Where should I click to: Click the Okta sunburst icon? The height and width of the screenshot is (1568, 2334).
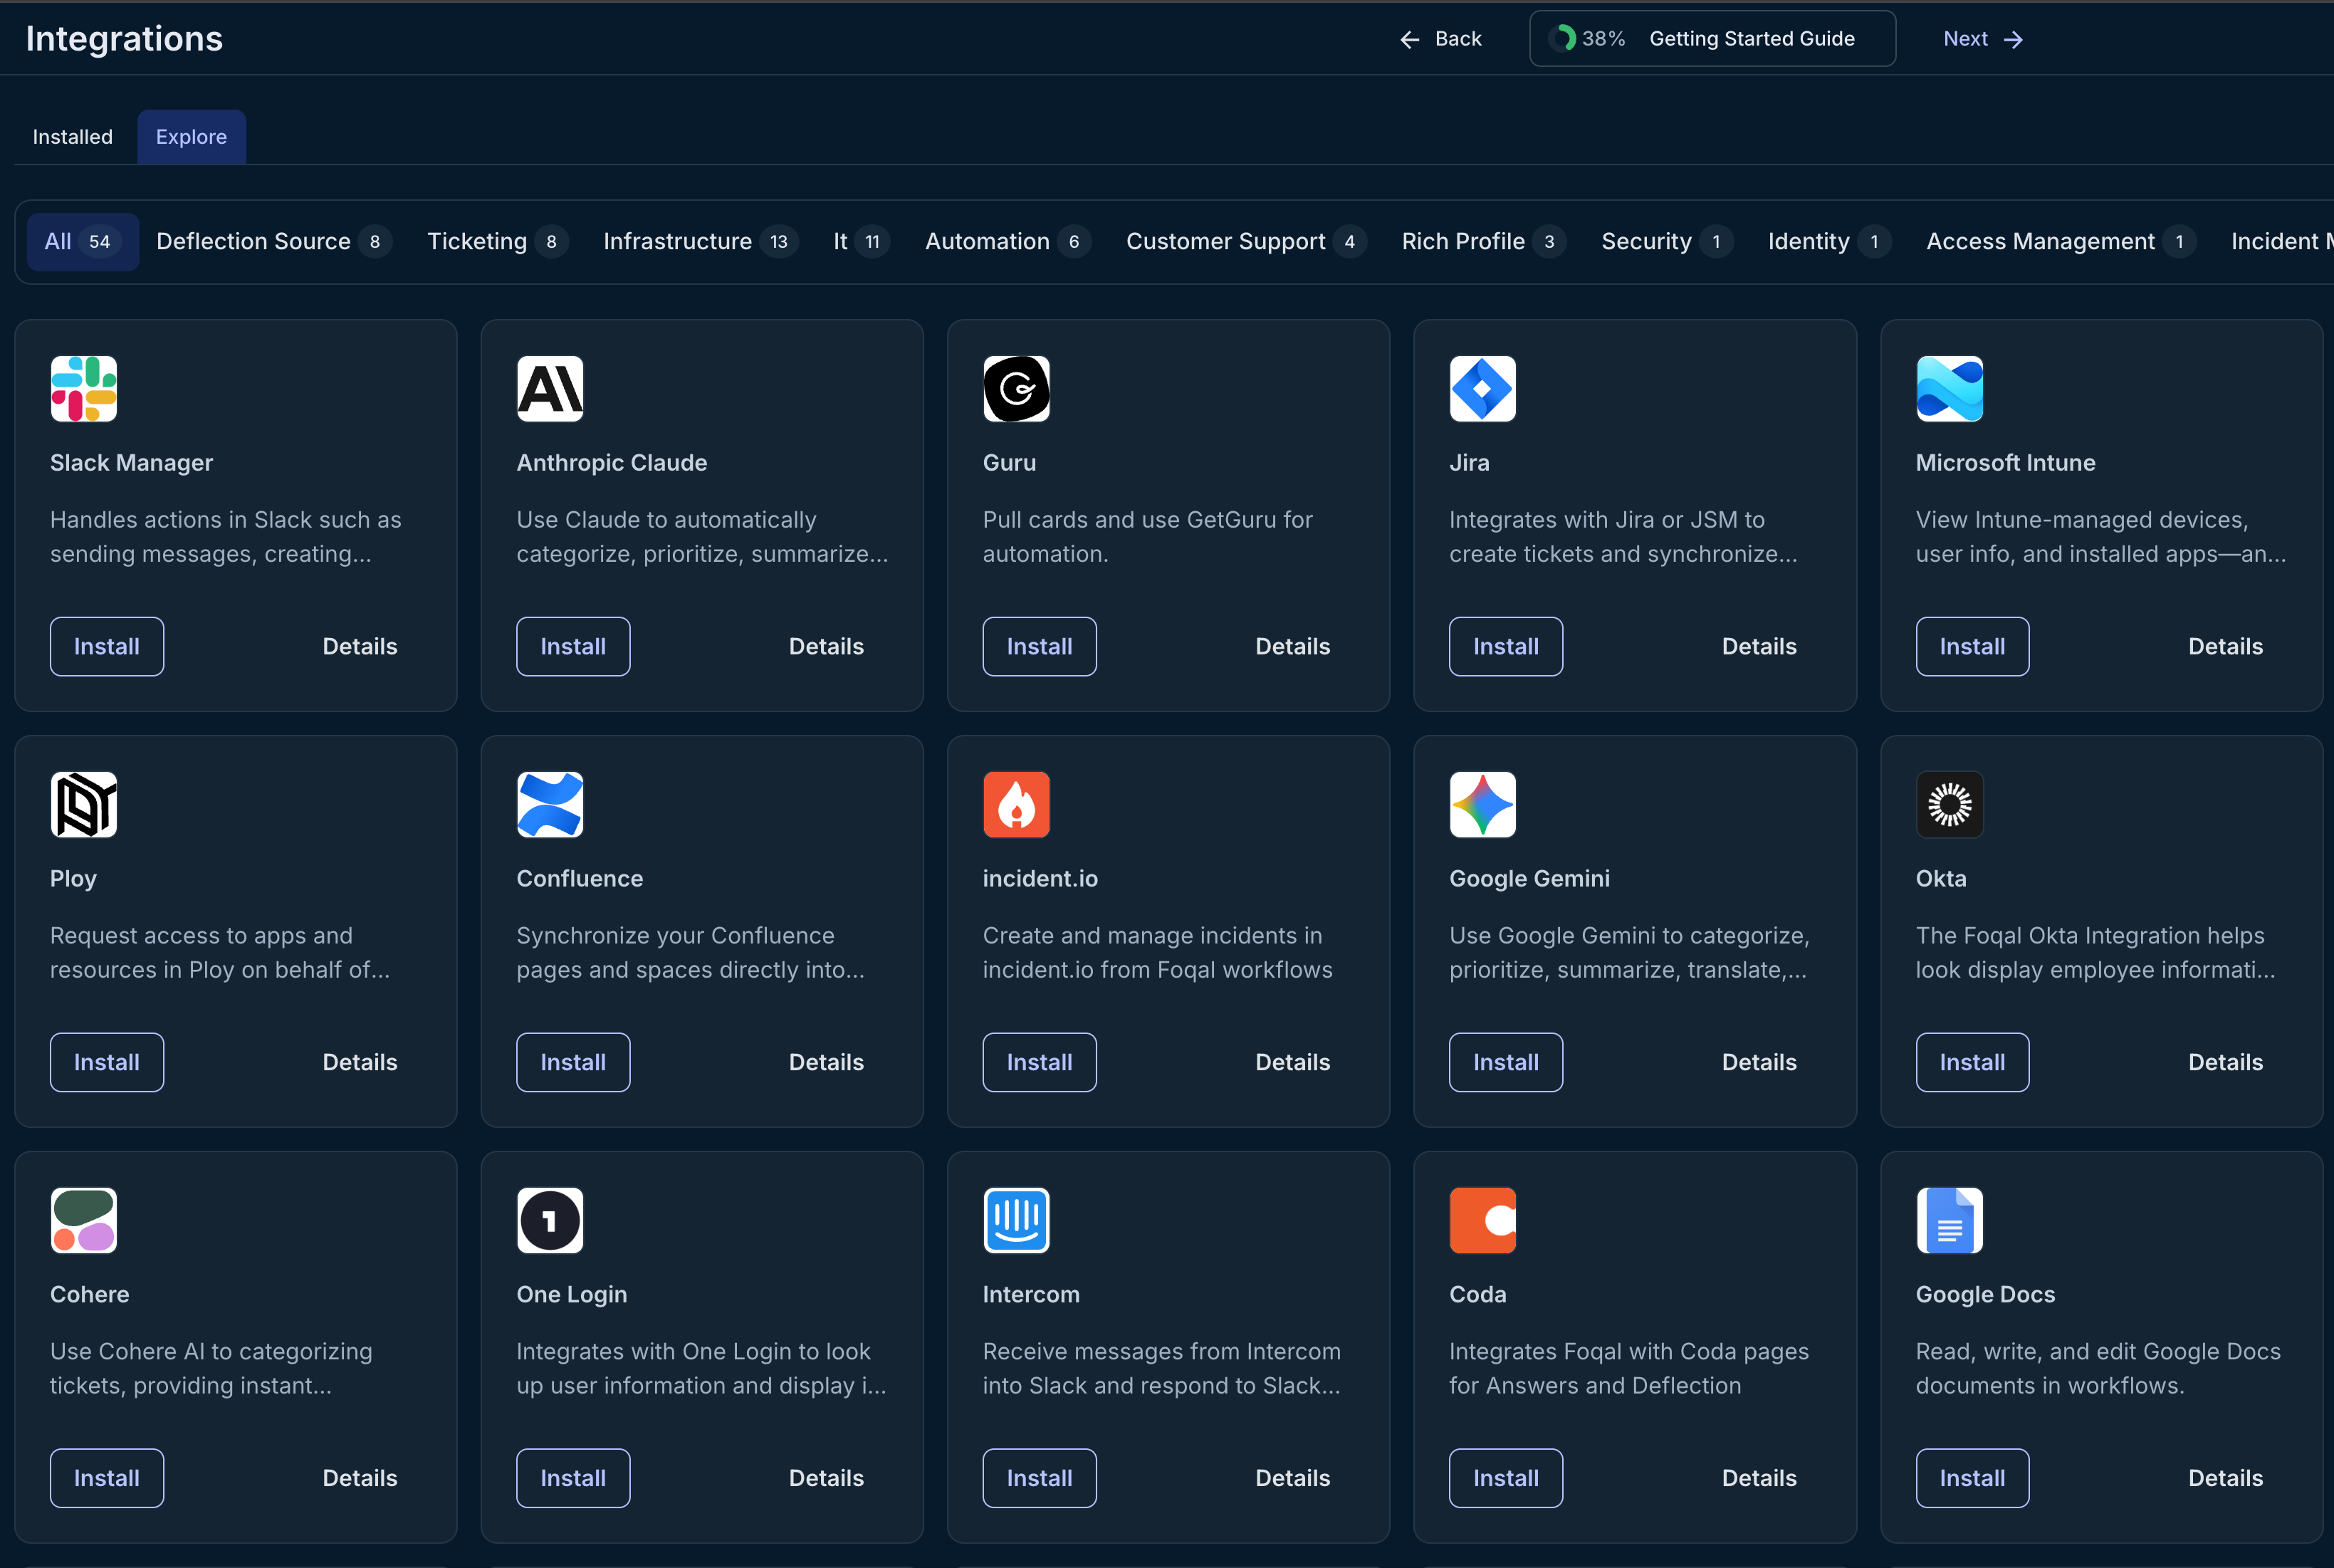coord(1949,805)
